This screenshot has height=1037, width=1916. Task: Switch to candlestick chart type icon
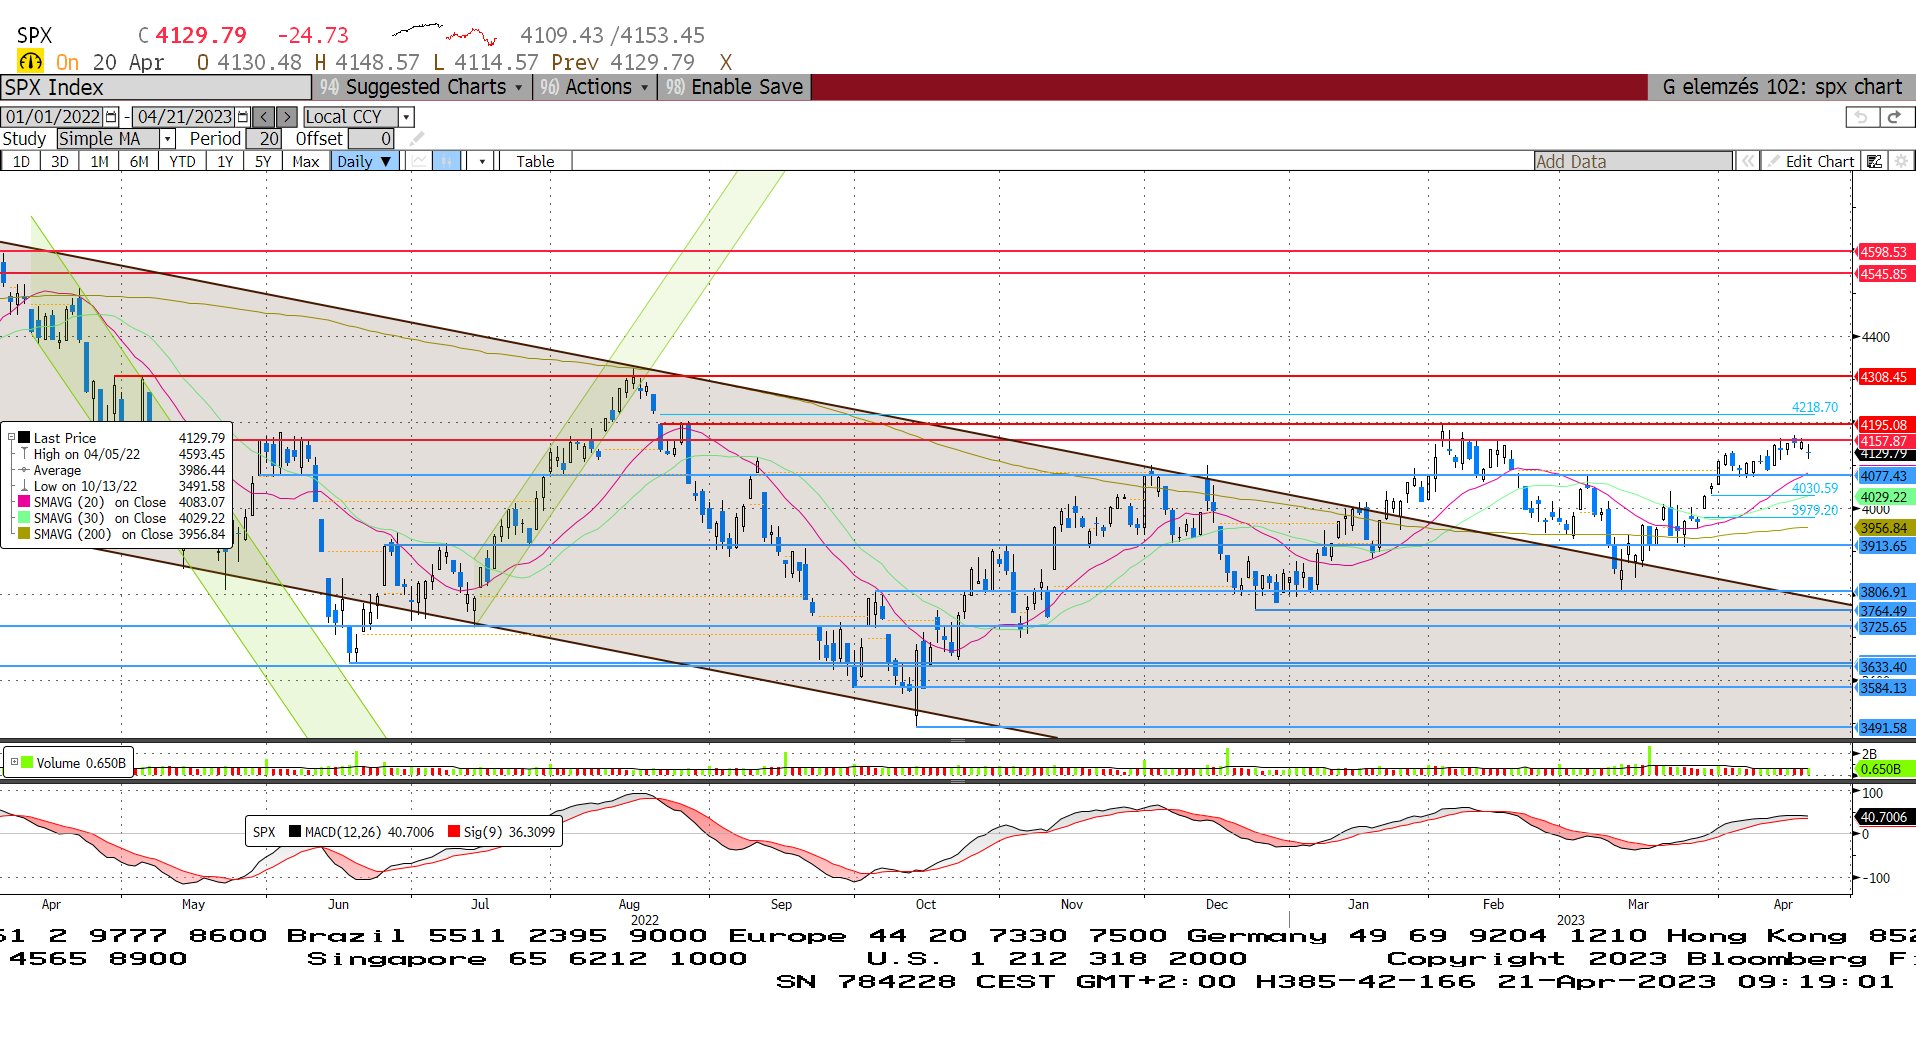[x=446, y=161]
